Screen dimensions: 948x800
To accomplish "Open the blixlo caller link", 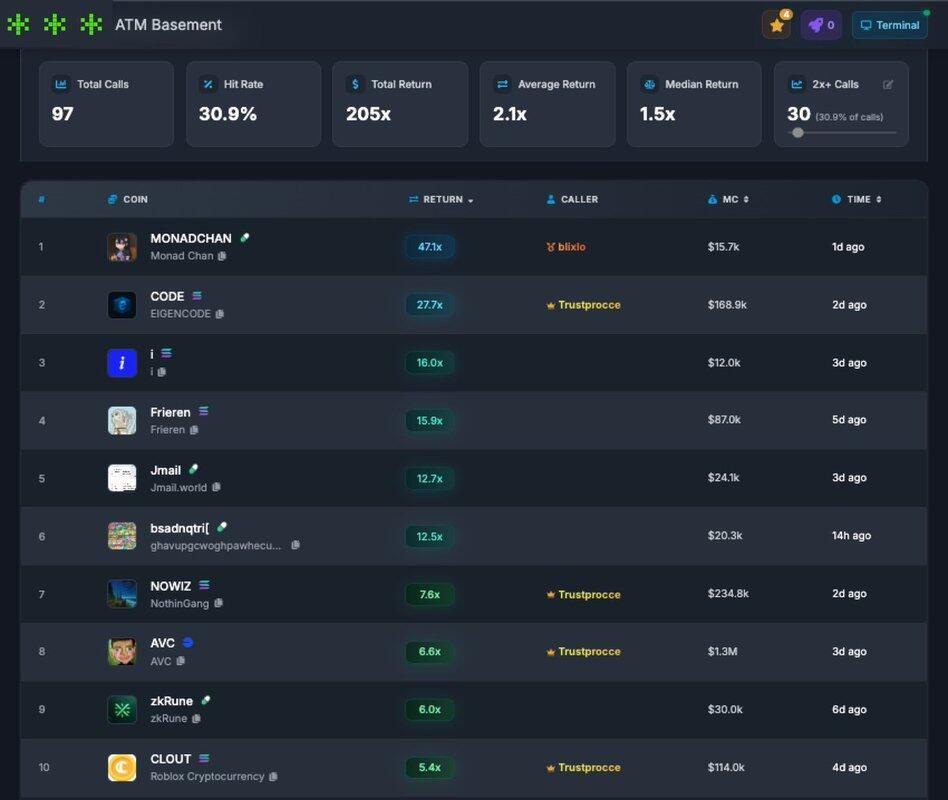I will tap(566, 247).
